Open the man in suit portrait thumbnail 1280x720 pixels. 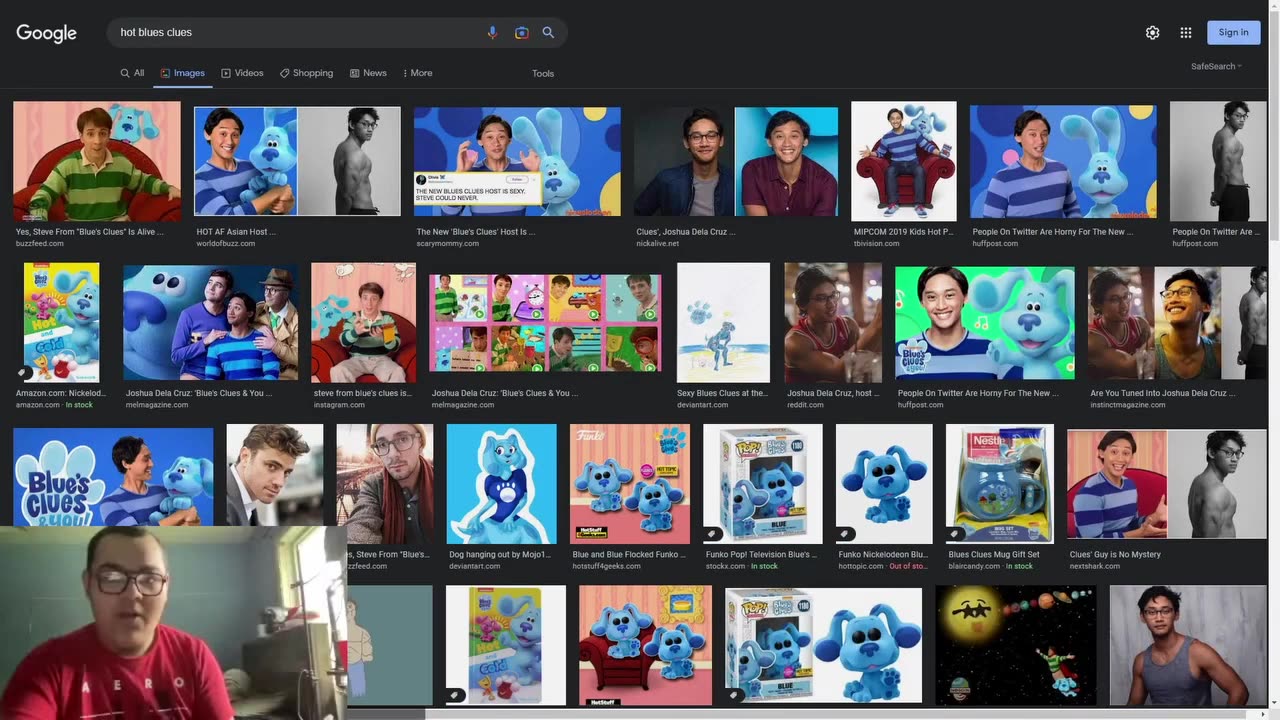pos(275,476)
